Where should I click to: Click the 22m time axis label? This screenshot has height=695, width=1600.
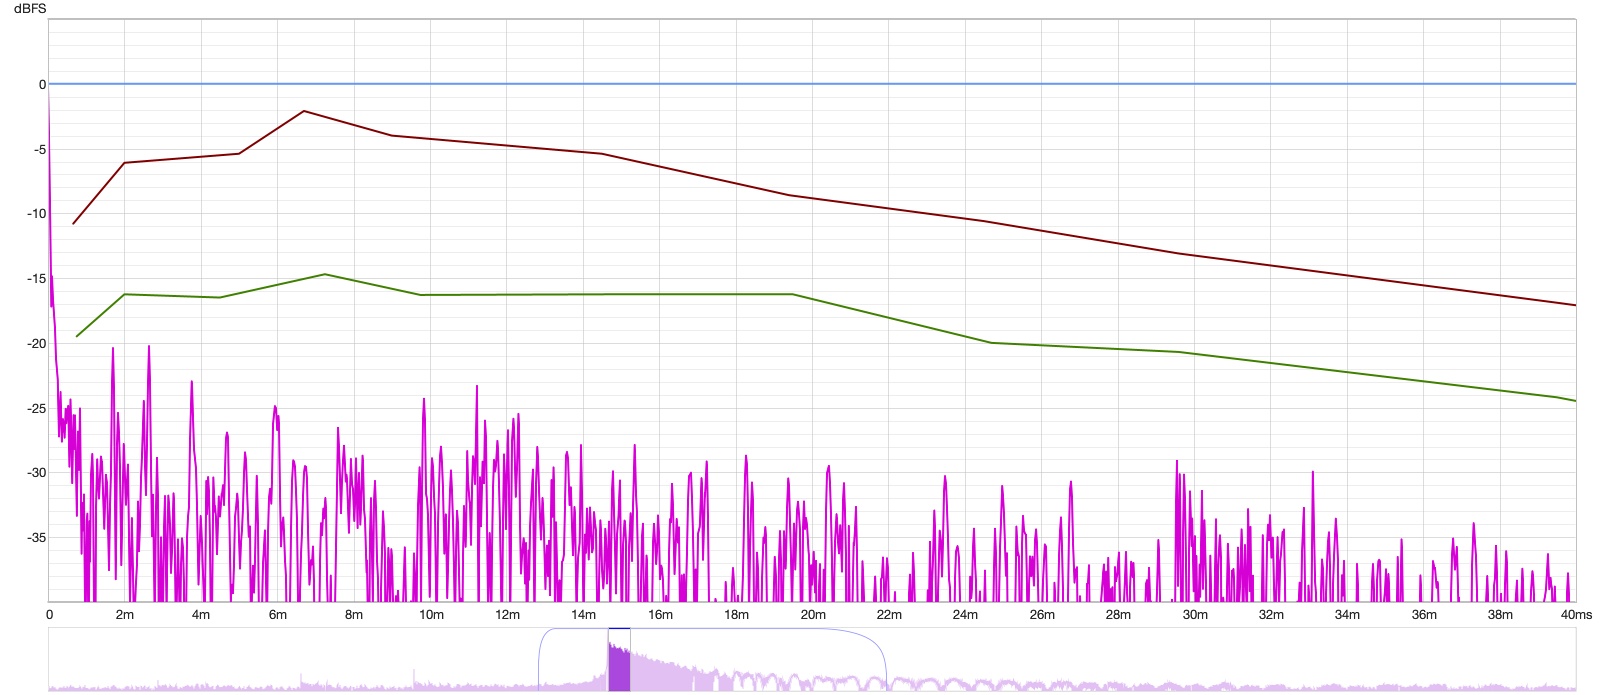889,614
